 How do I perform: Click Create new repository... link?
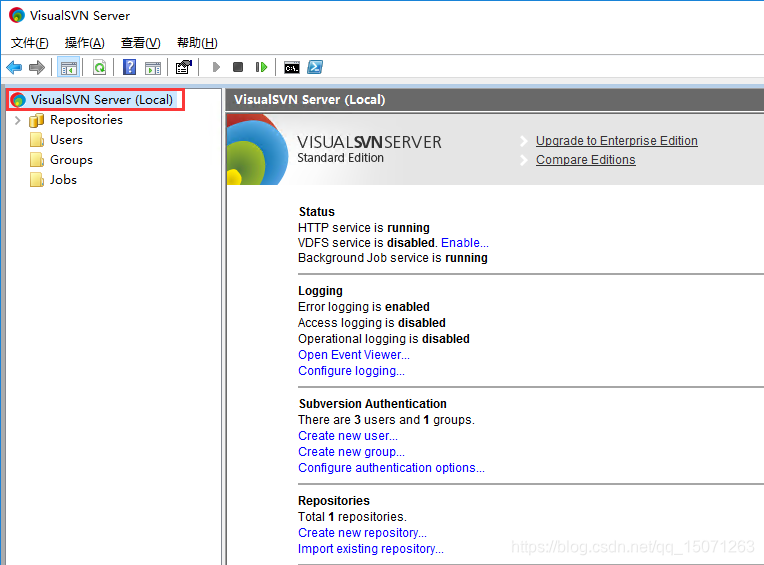[362, 532]
